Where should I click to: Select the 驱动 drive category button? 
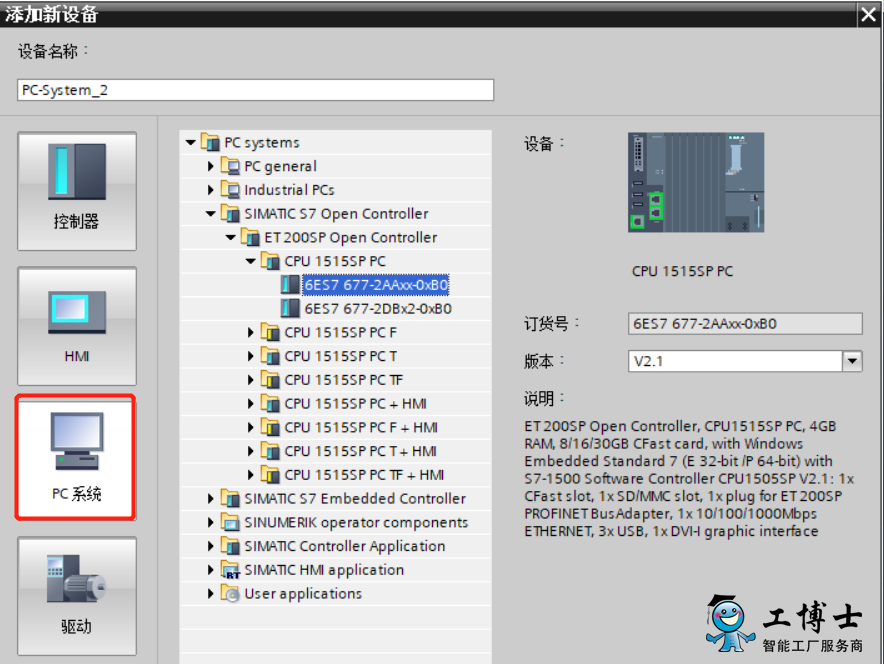click(77, 596)
